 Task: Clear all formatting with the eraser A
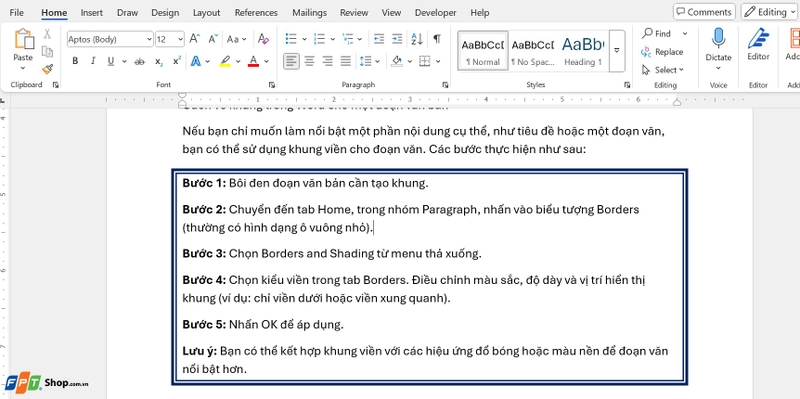pos(263,39)
